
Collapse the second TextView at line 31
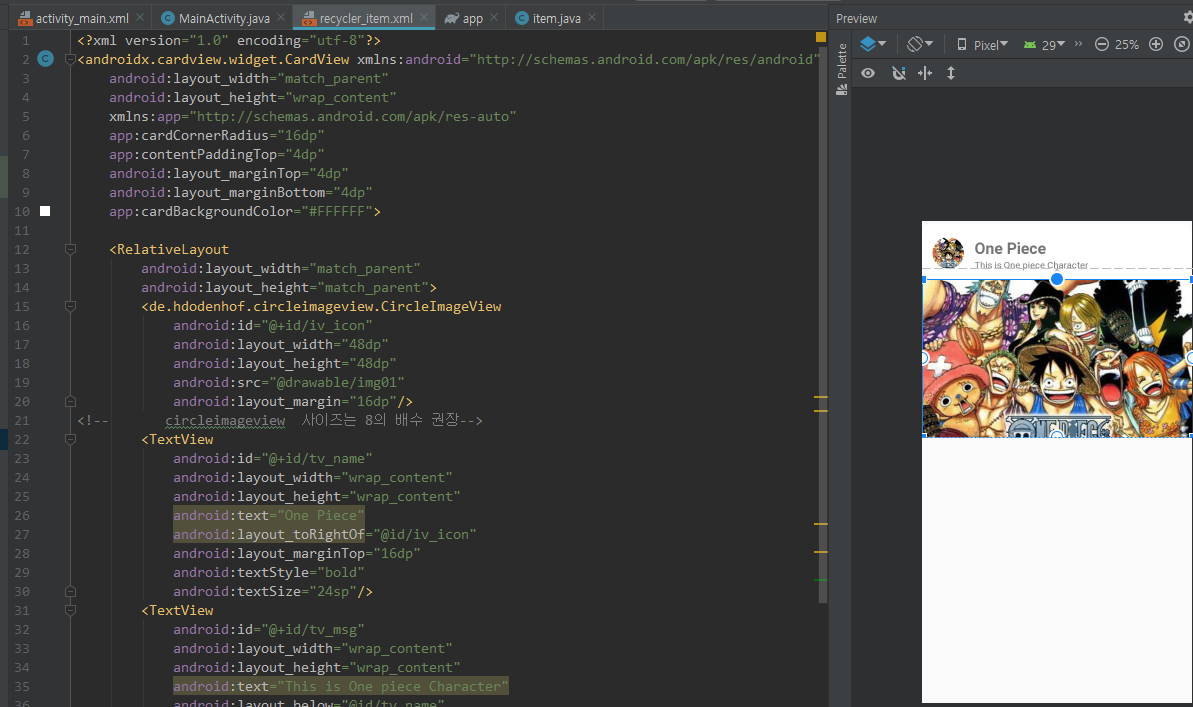(x=70, y=610)
